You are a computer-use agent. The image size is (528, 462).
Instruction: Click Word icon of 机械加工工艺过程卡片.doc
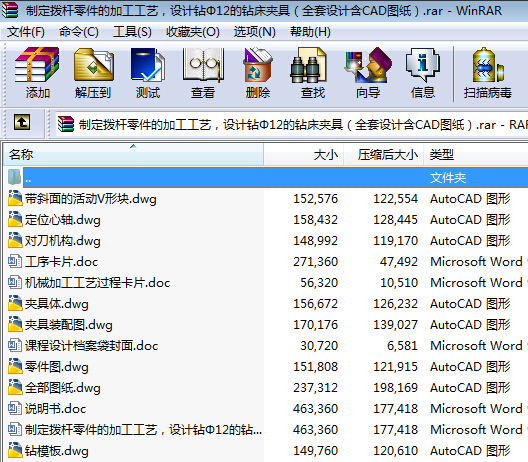coord(15,282)
